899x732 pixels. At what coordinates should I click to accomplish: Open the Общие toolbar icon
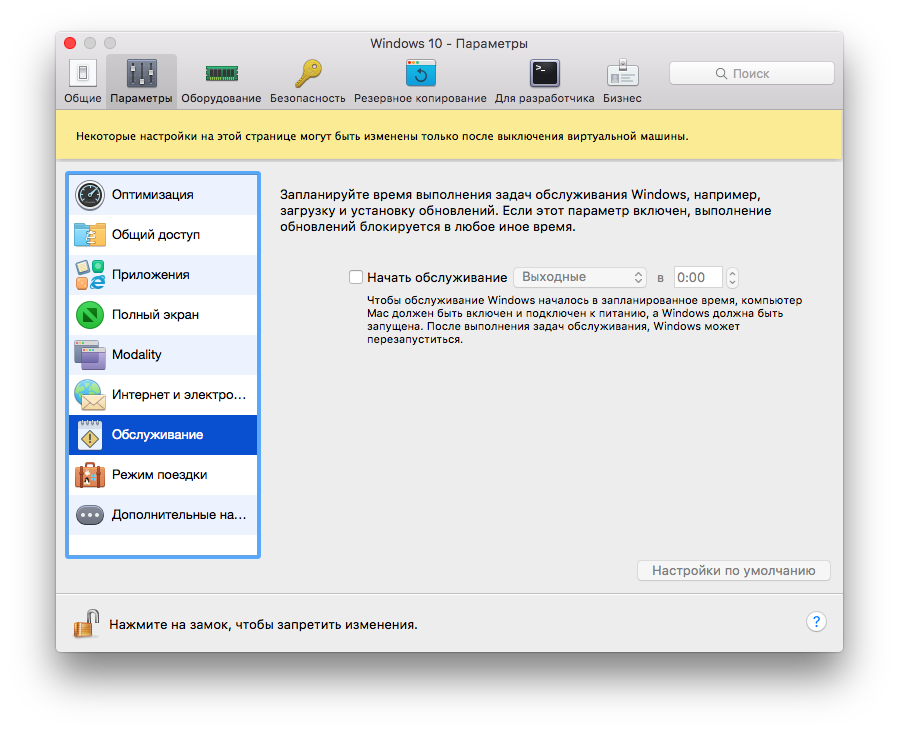tap(82, 74)
